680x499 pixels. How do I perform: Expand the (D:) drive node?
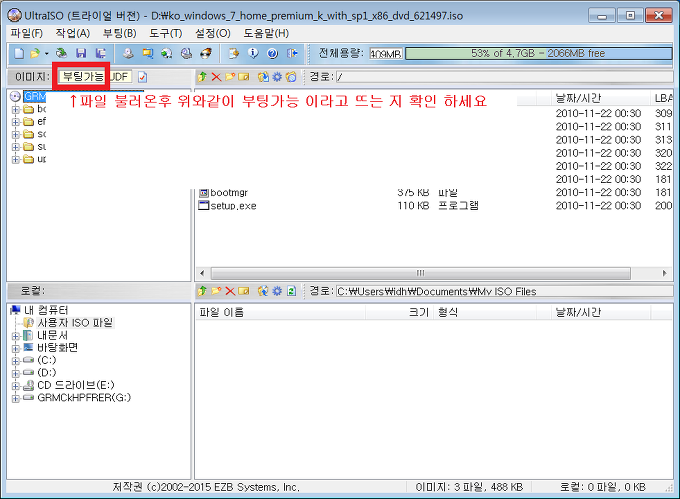(16, 373)
